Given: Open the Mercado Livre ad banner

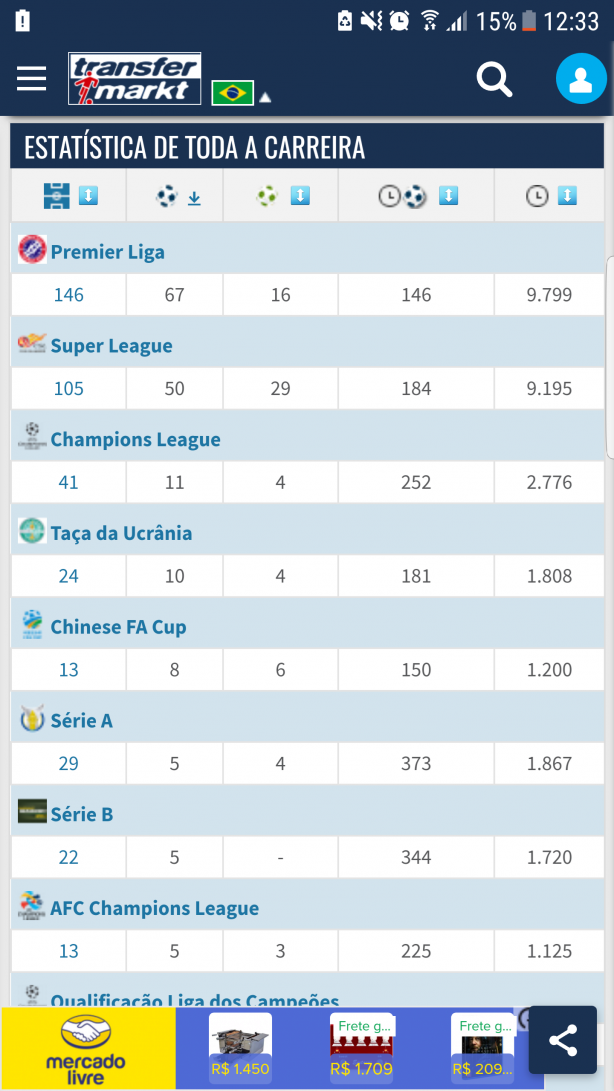Looking at the screenshot, I should click(x=88, y=1048).
